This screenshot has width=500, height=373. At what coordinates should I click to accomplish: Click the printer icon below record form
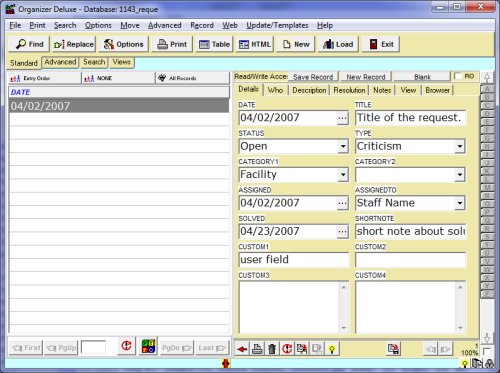(257, 349)
